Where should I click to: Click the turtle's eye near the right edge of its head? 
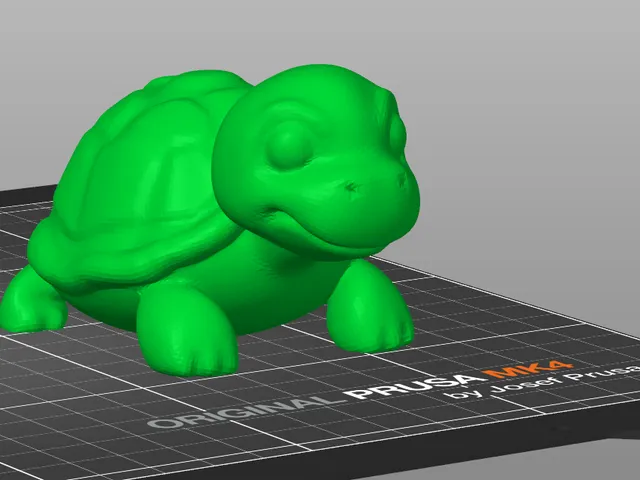coord(397,133)
